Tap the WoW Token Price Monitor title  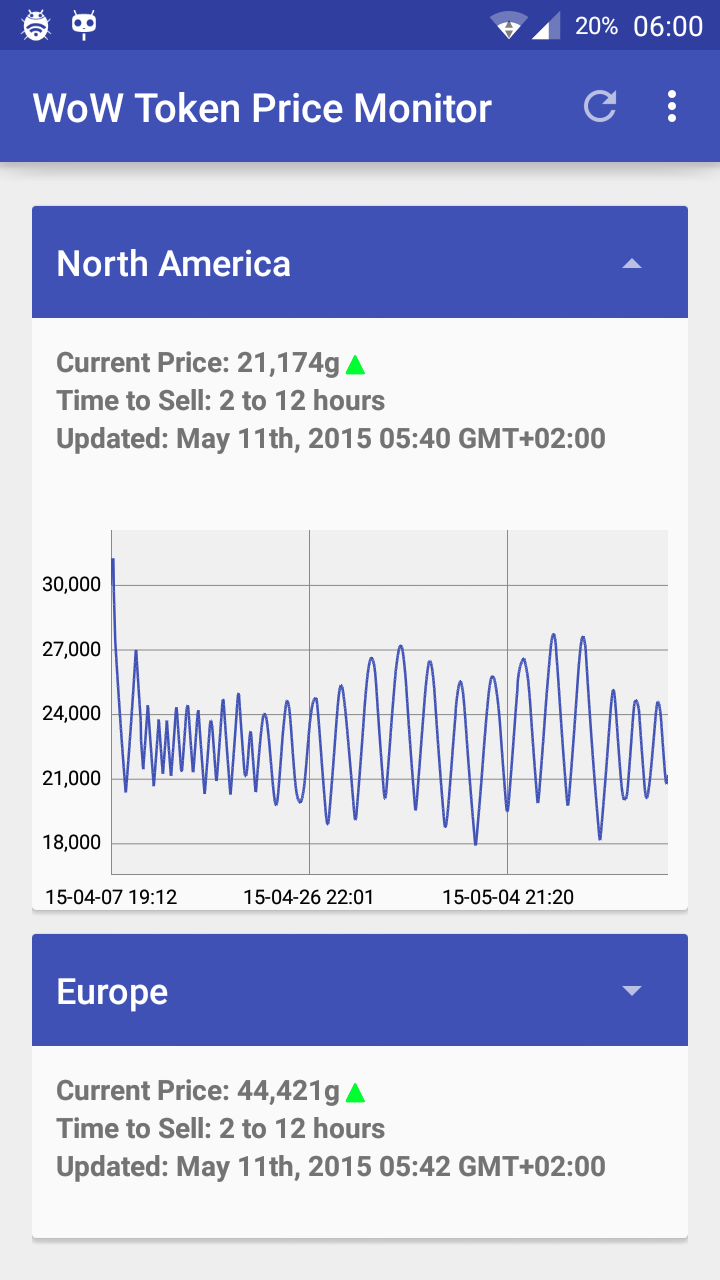tap(262, 108)
